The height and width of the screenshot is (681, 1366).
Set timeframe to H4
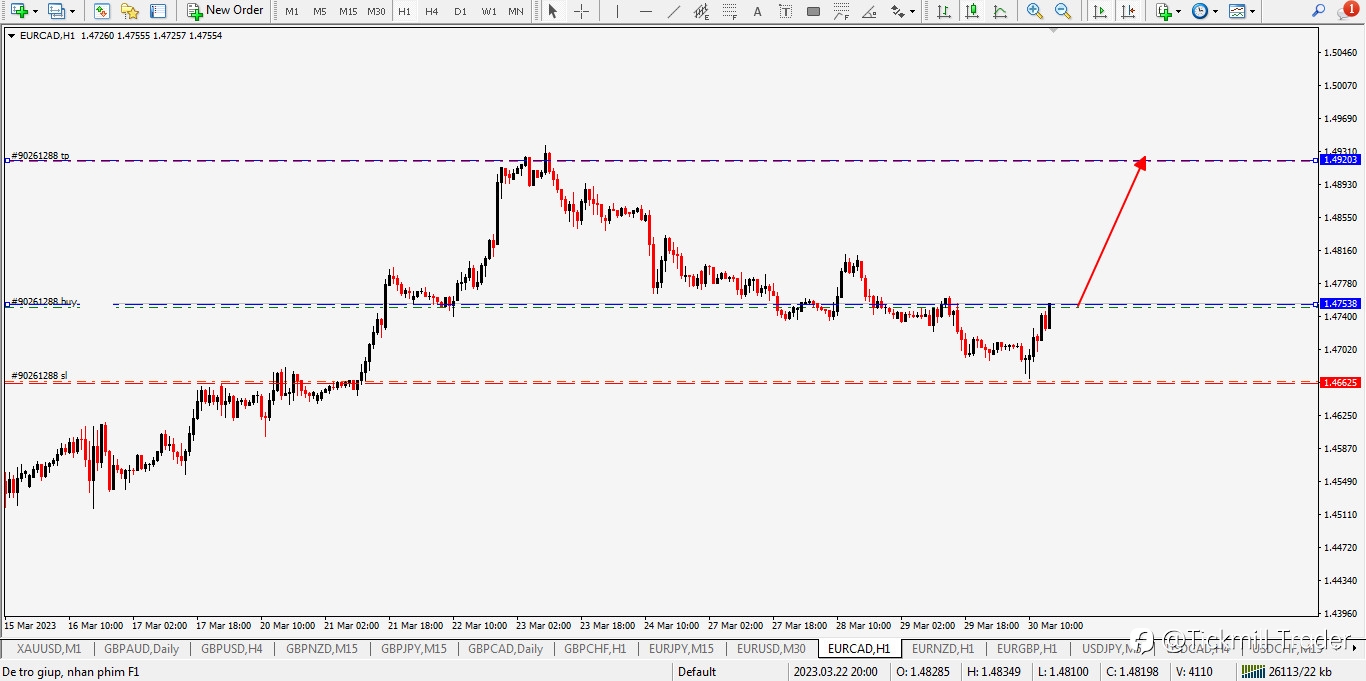pyautogui.click(x=432, y=11)
